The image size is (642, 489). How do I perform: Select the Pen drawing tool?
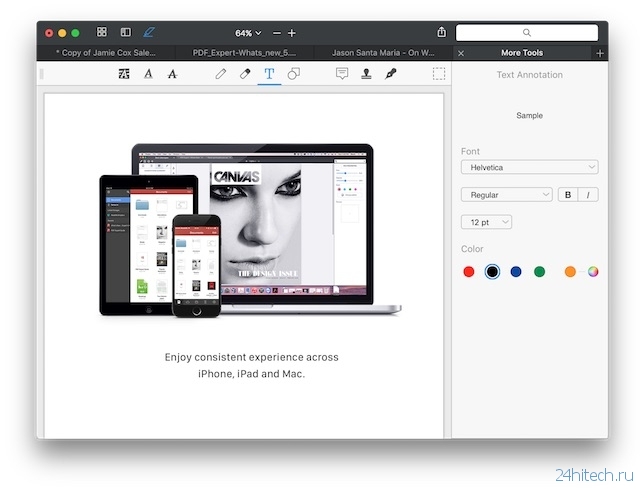click(x=221, y=74)
